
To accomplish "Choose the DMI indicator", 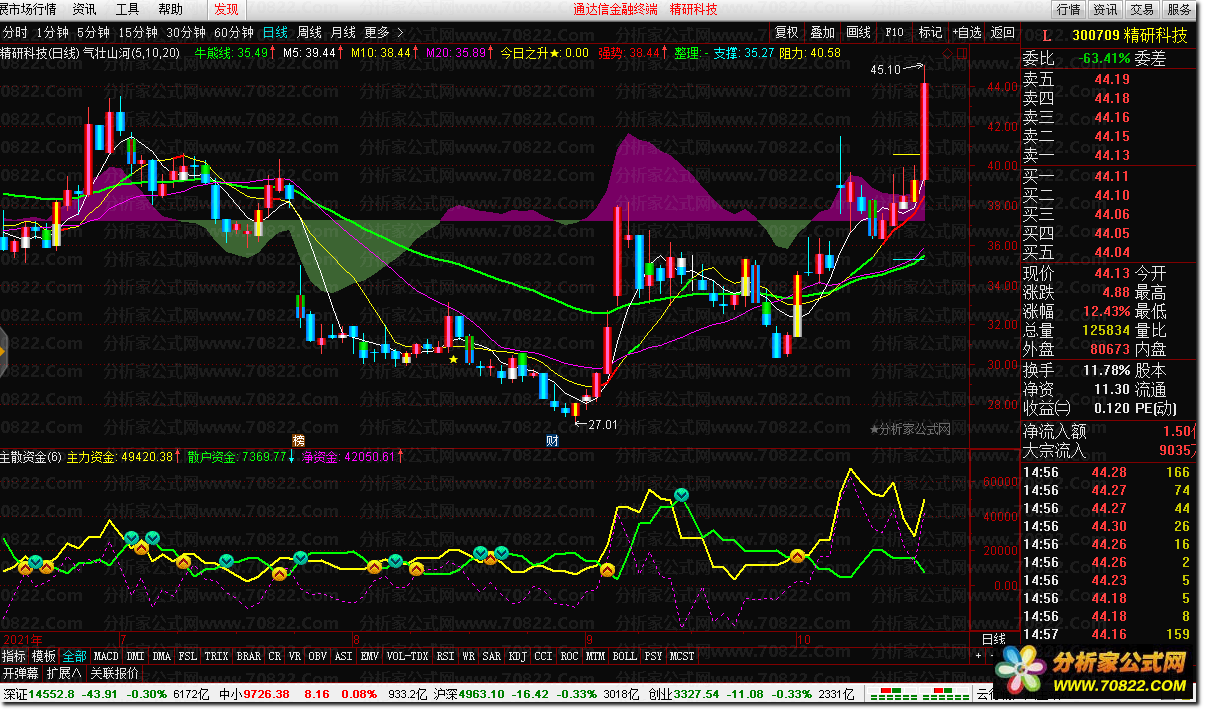I will (136, 656).
